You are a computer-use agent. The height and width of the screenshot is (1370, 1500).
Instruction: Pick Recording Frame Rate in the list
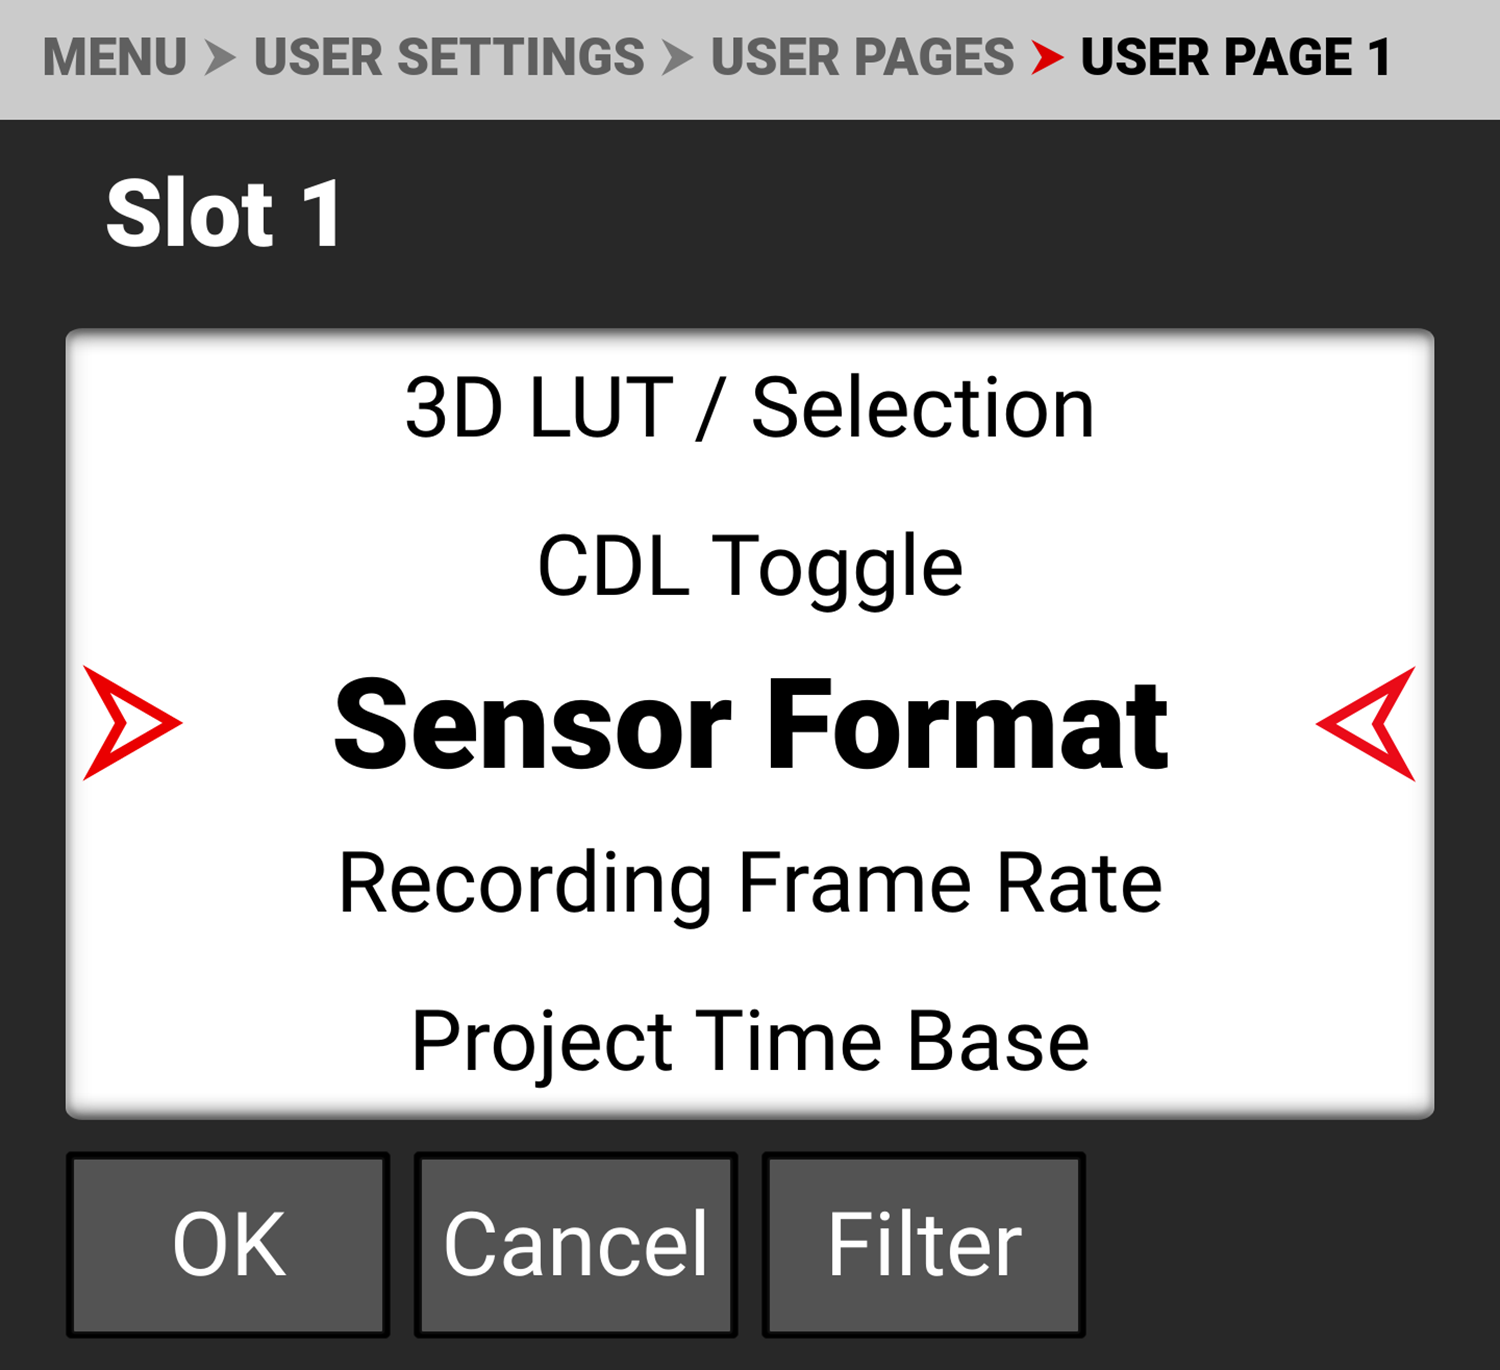[x=750, y=883]
